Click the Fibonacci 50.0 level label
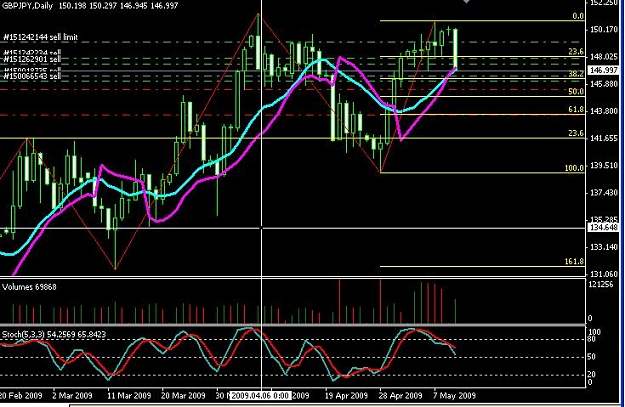 (x=576, y=91)
